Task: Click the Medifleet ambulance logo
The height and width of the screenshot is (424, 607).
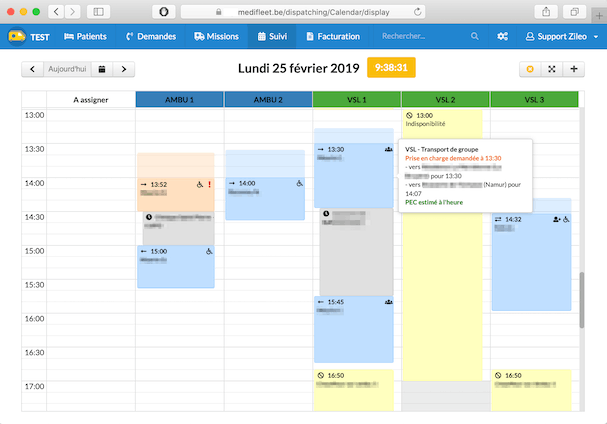Action: pyautogui.click(x=17, y=36)
